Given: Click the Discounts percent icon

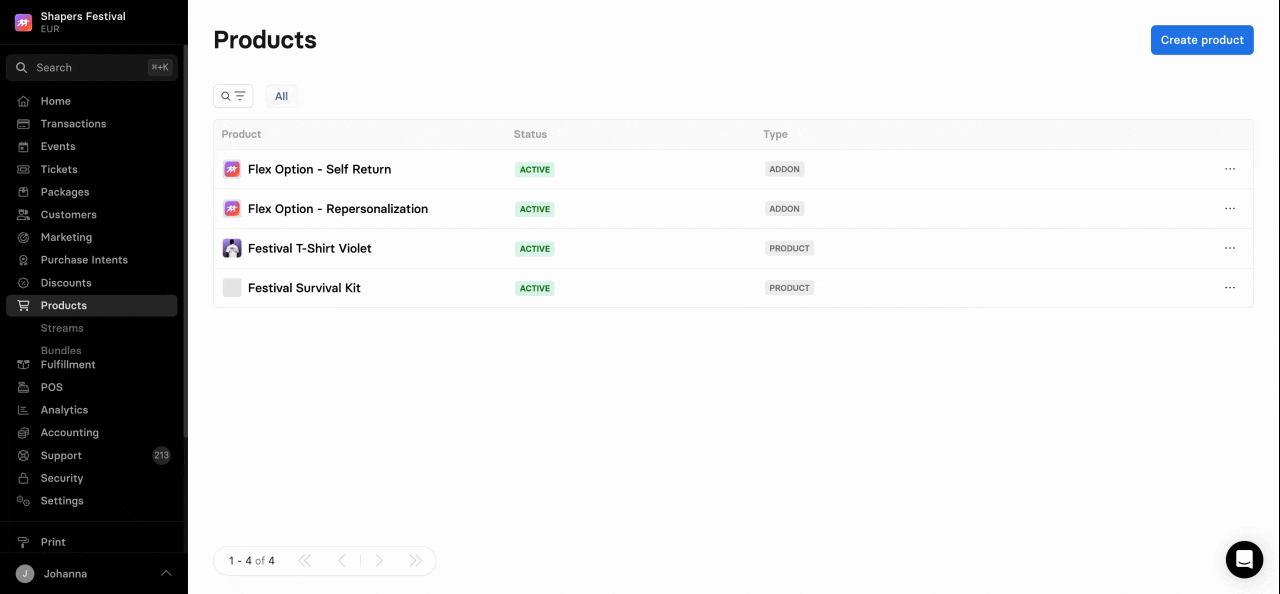Looking at the screenshot, I should click(23, 283).
